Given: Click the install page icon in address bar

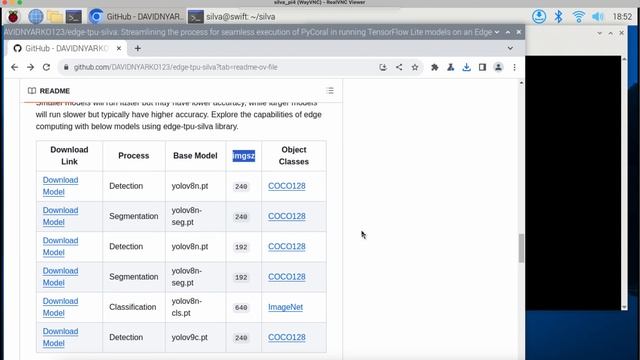Looking at the screenshot, I should [383, 67].
